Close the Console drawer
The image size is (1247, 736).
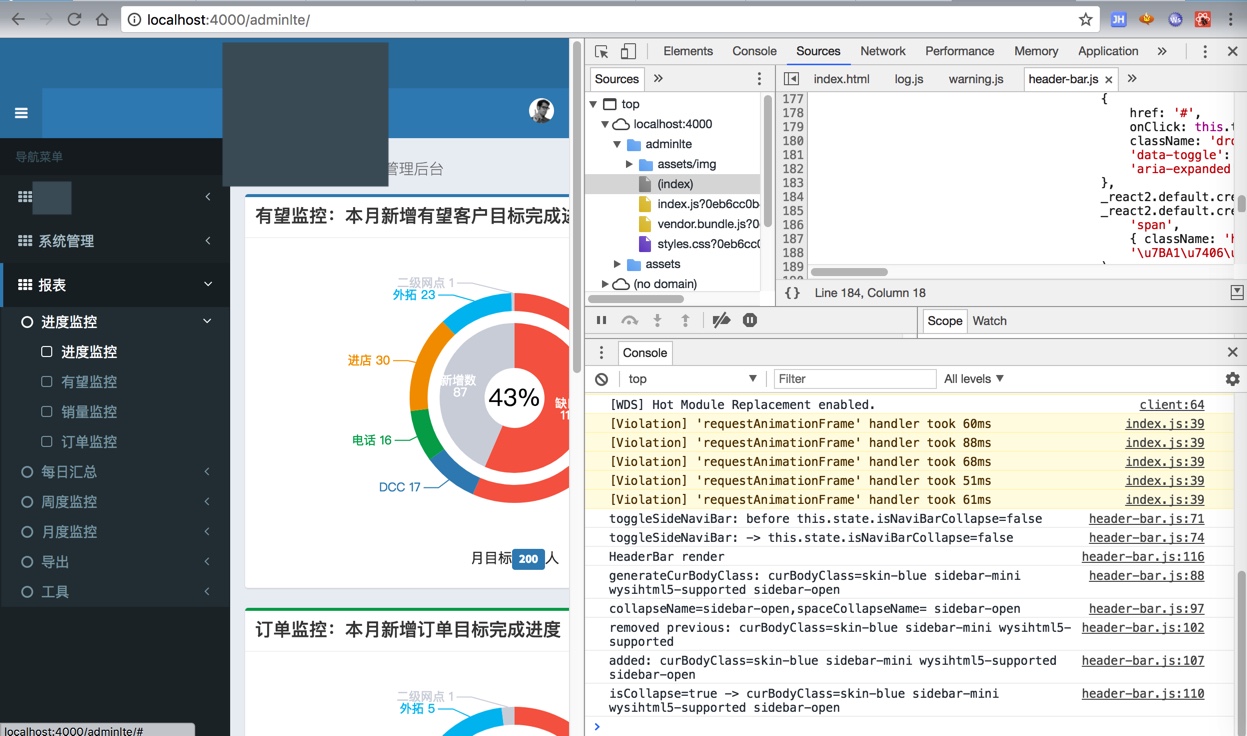click(1232, 352)
